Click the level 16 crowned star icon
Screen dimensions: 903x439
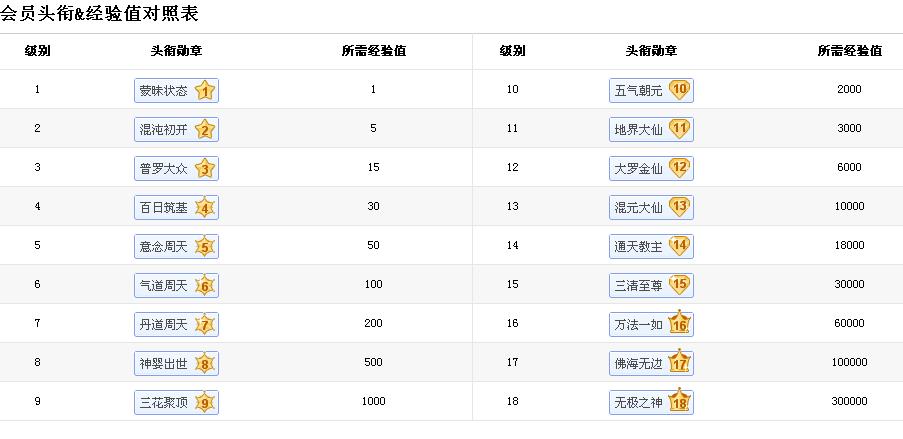tap(680, 323)
